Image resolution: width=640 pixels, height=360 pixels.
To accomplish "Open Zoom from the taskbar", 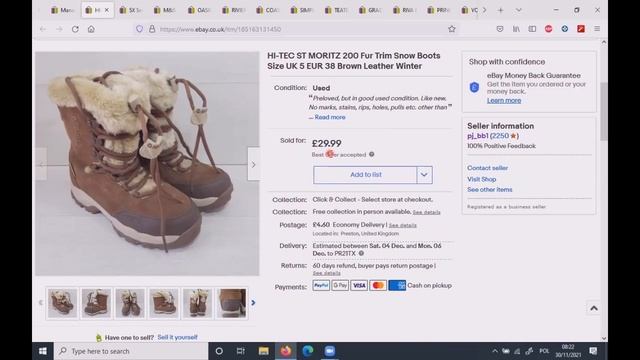I will click(330, 351).
